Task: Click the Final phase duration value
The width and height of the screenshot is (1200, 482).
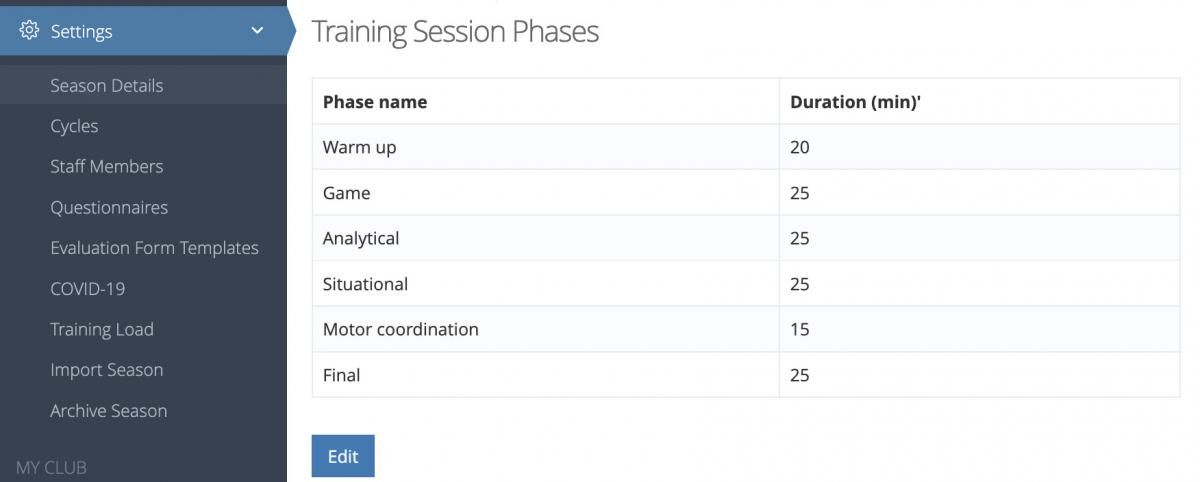Action: click(799, 375)
